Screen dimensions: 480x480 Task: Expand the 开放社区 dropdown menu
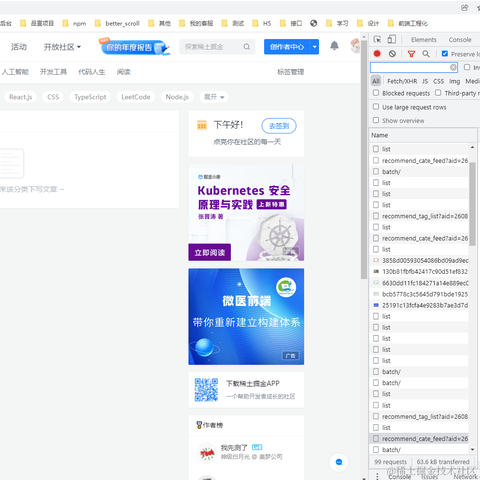pos(62,47)
